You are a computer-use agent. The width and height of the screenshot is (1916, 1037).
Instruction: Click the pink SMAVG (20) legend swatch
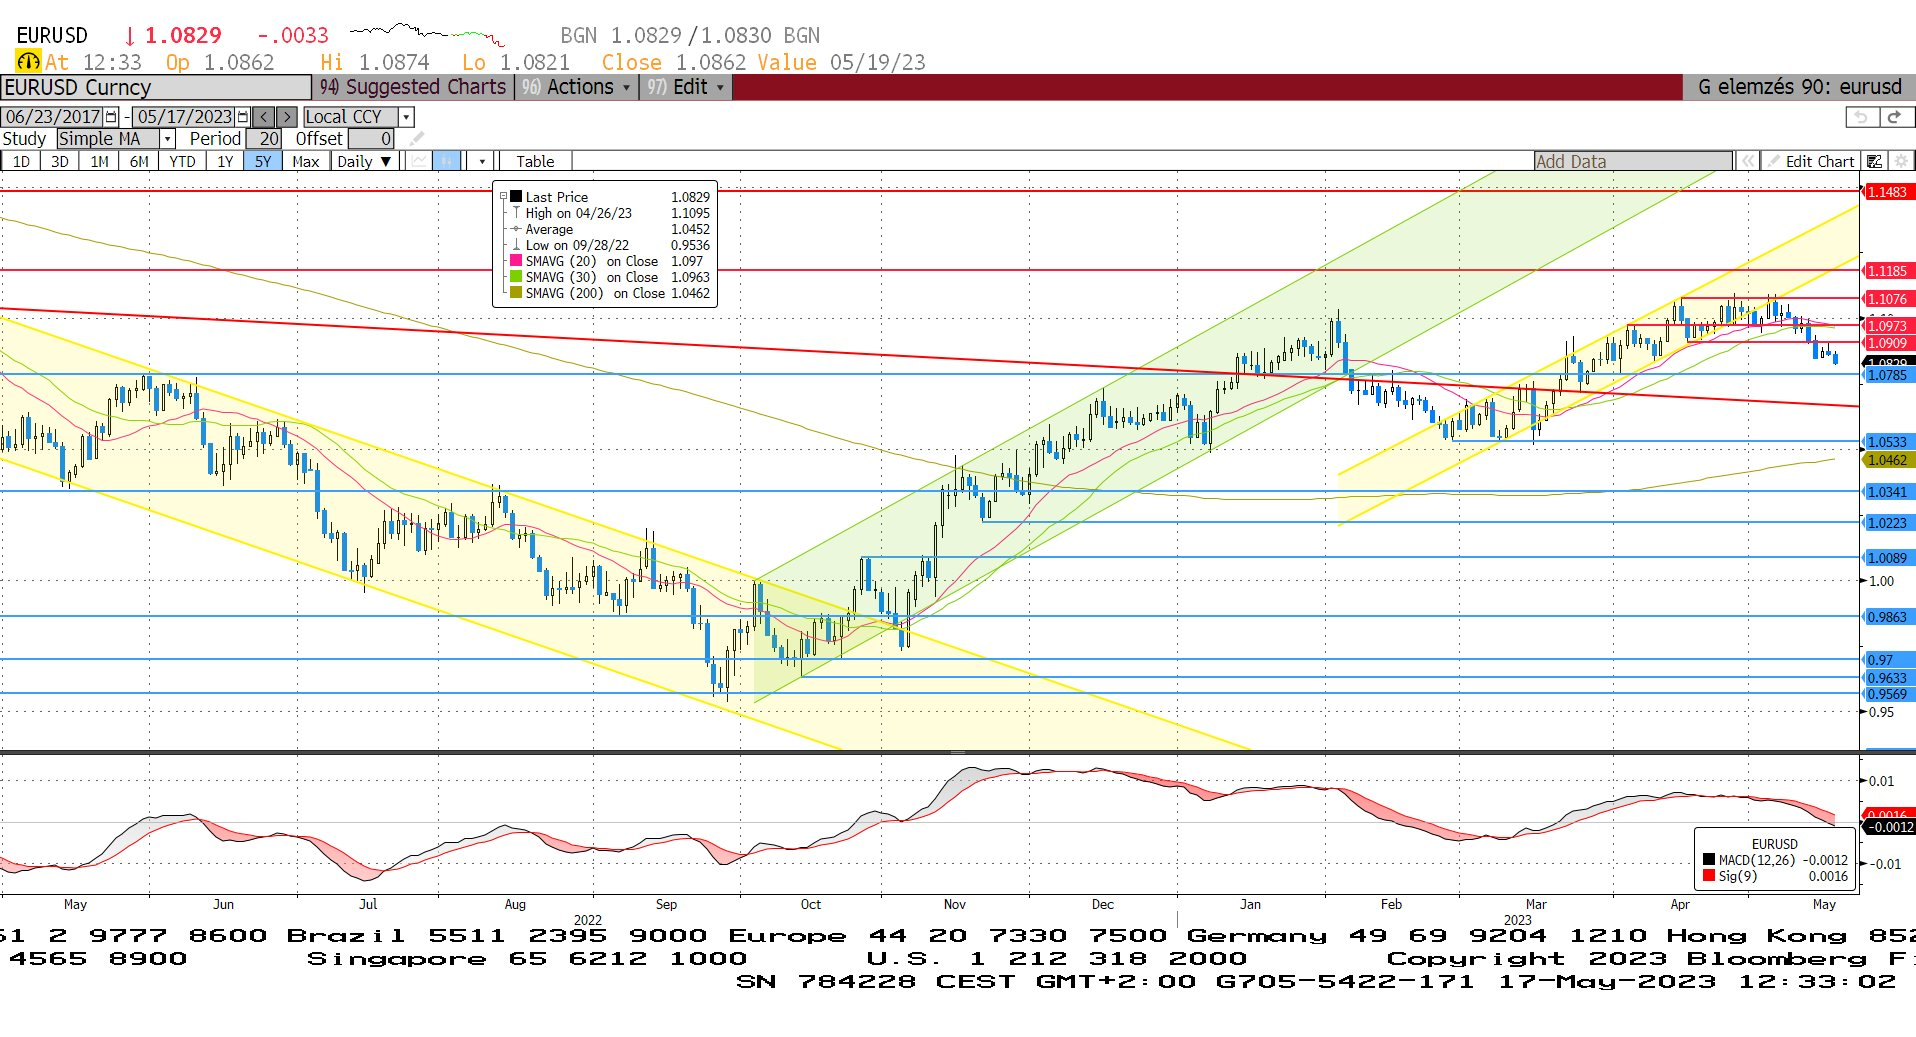(516, 261)
